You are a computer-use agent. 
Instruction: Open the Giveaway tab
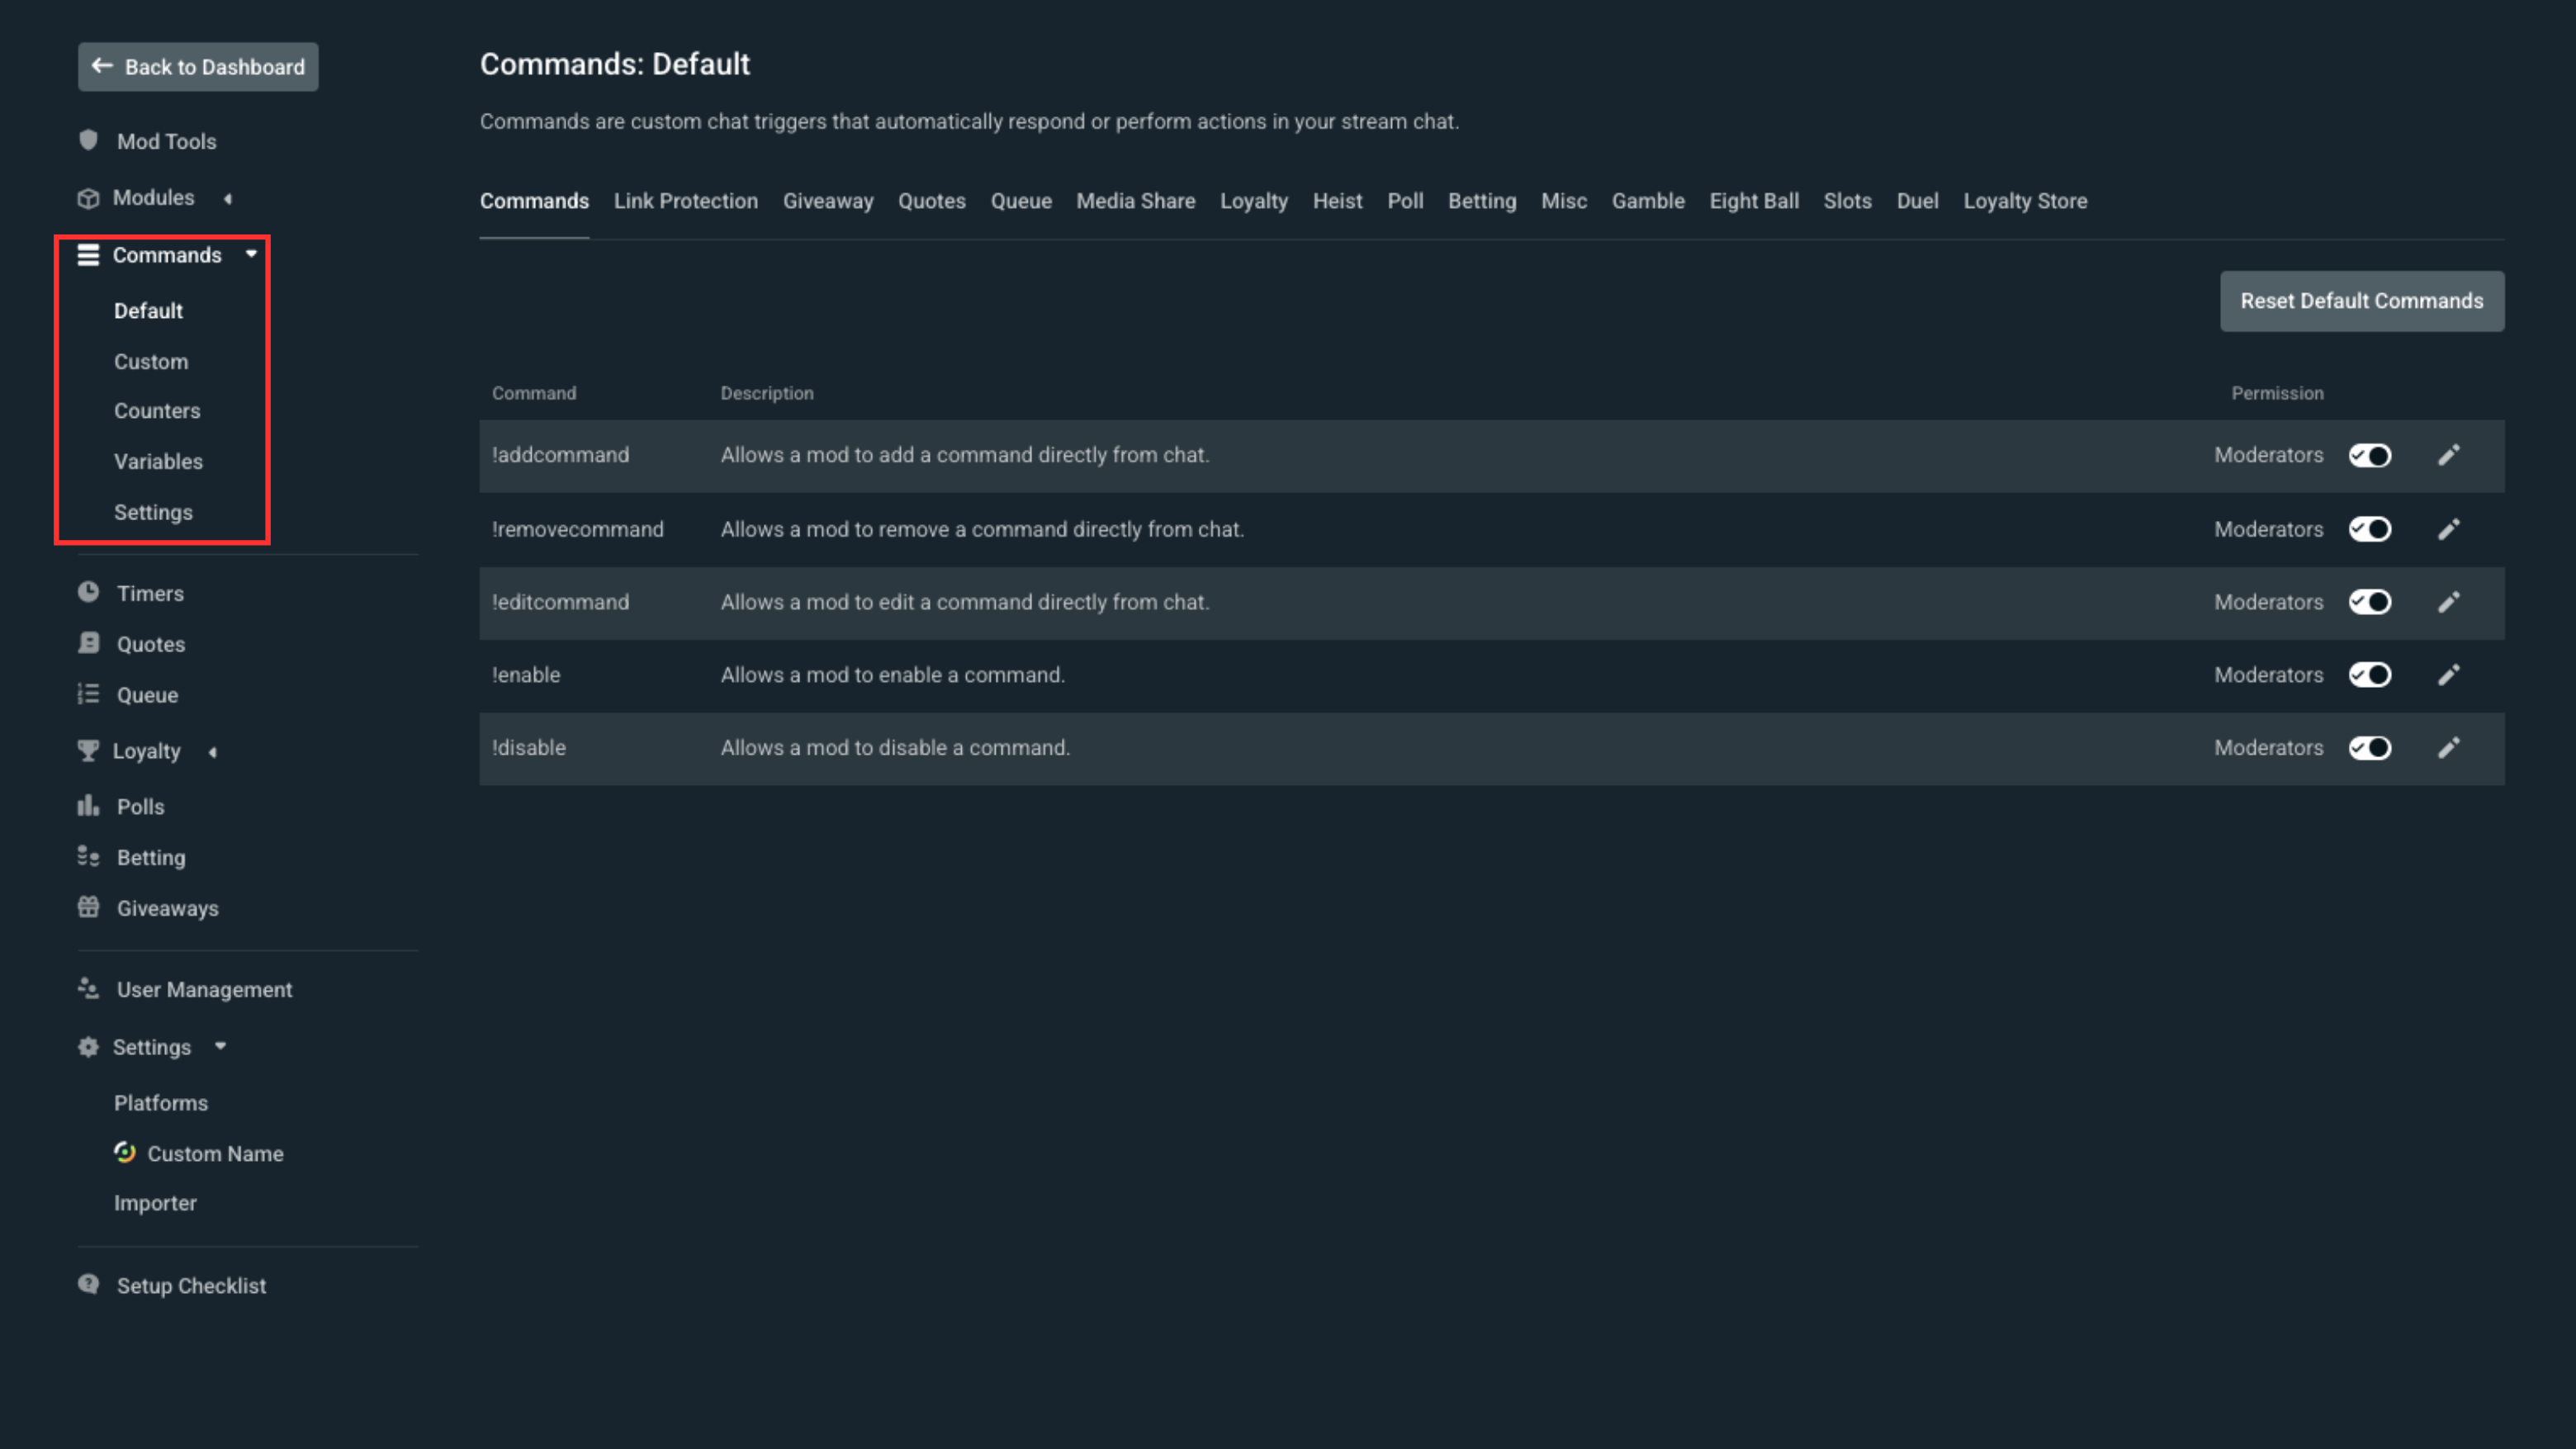tap(828, 201)
